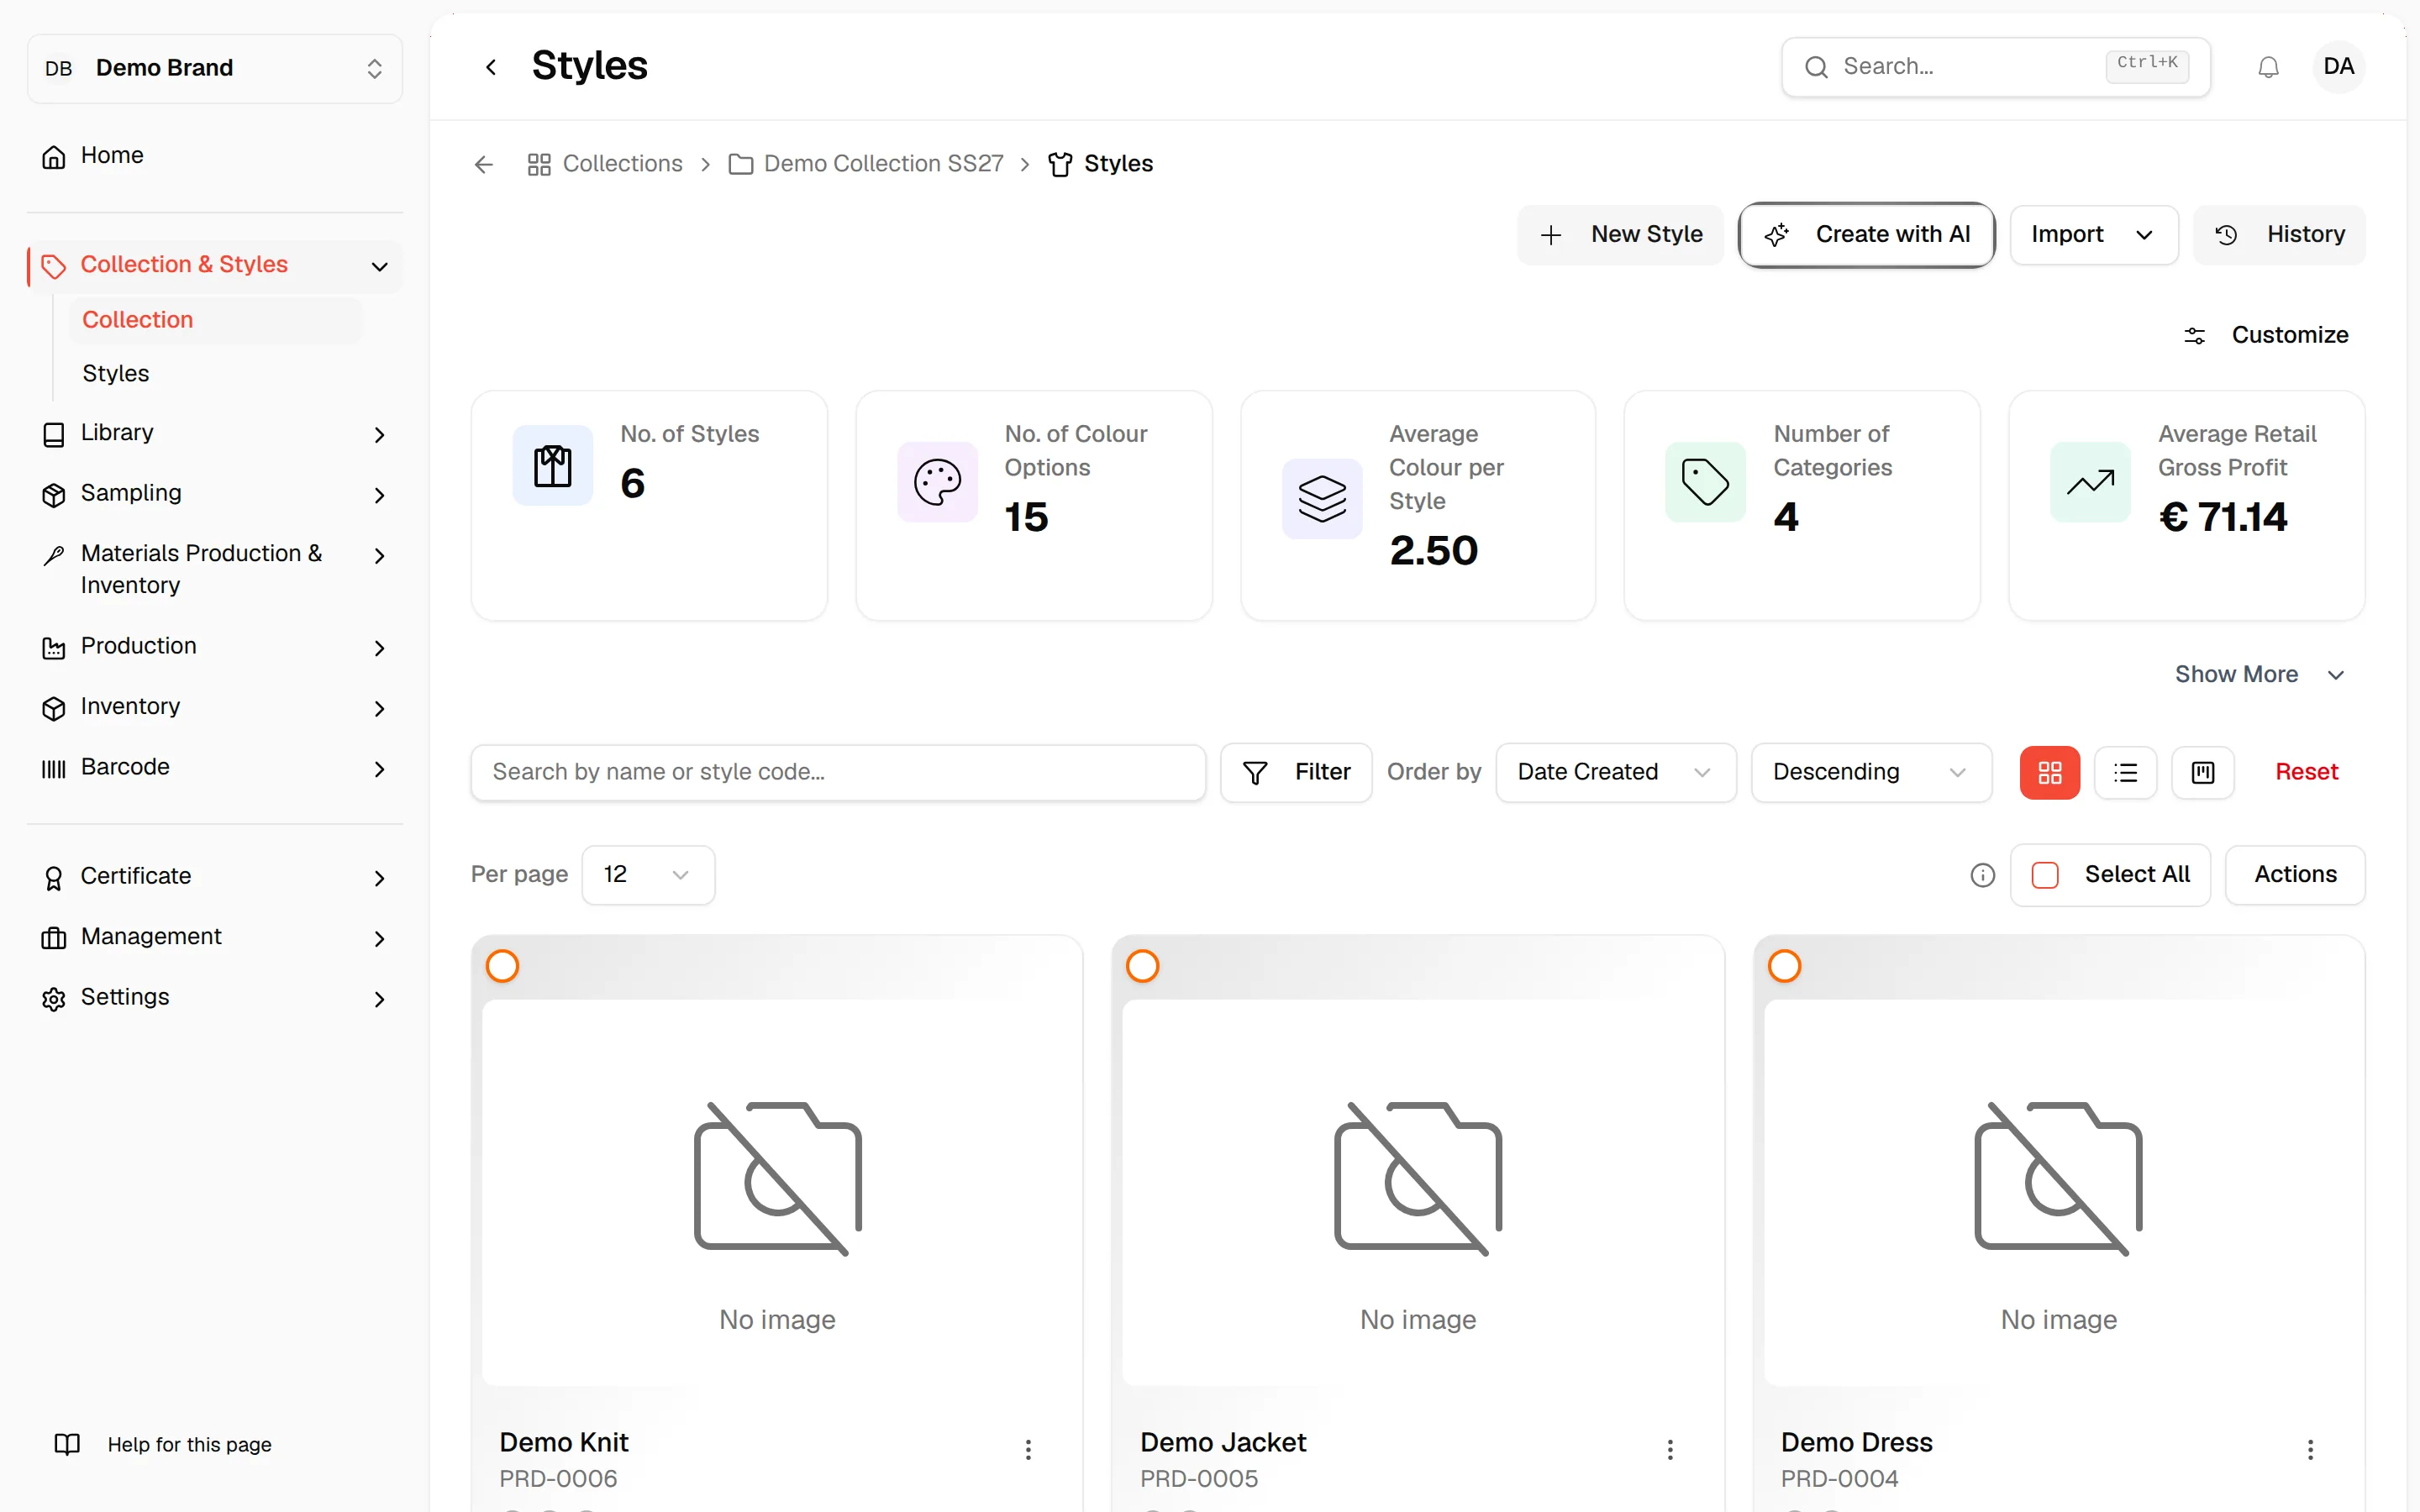Click the Number of Categories tag icon
This screenshot has height=1512, width=2420.
pyautogui.click(x=1705, y=482)
